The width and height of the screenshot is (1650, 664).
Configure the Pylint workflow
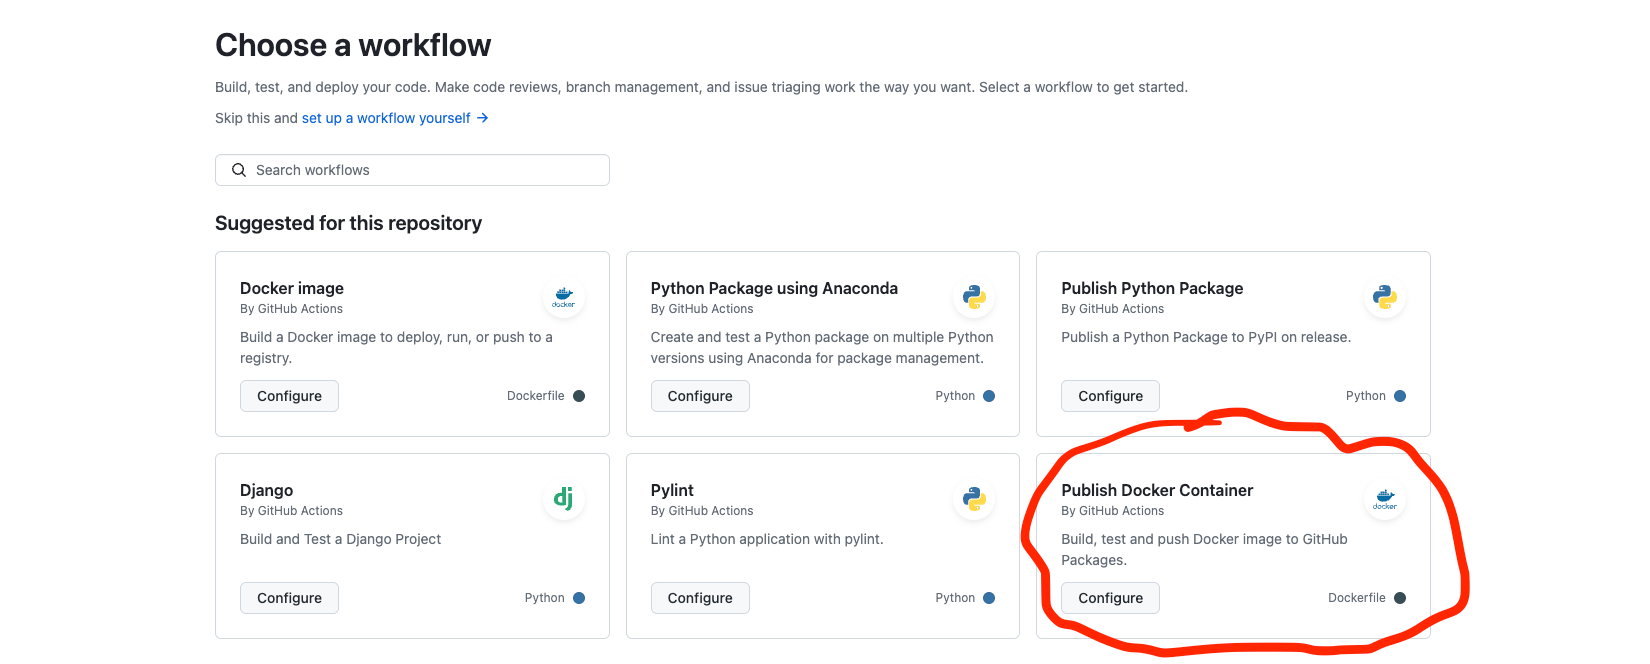pos(700,597)
